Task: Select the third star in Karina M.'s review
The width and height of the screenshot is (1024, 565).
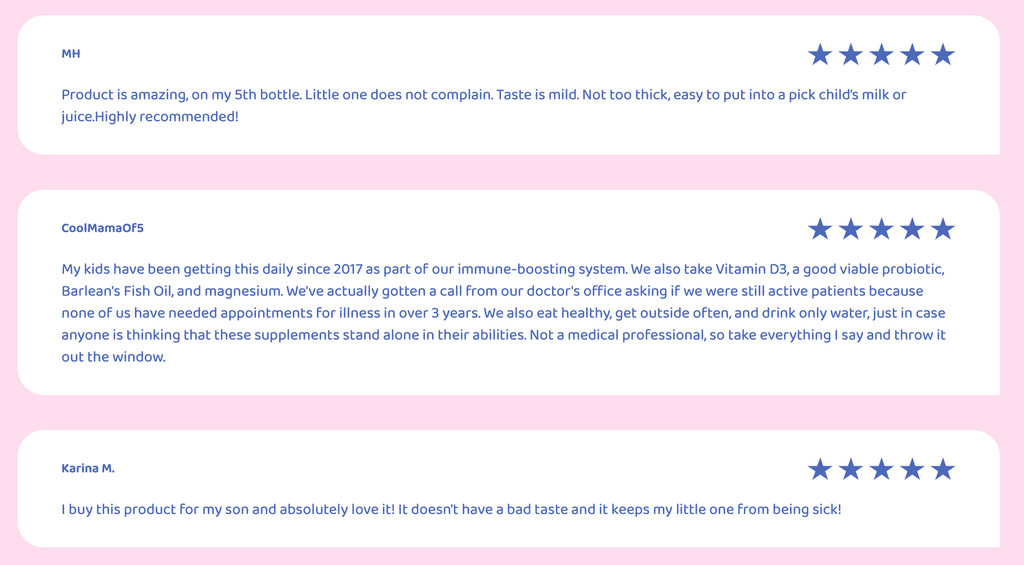Action: [881, 469]
